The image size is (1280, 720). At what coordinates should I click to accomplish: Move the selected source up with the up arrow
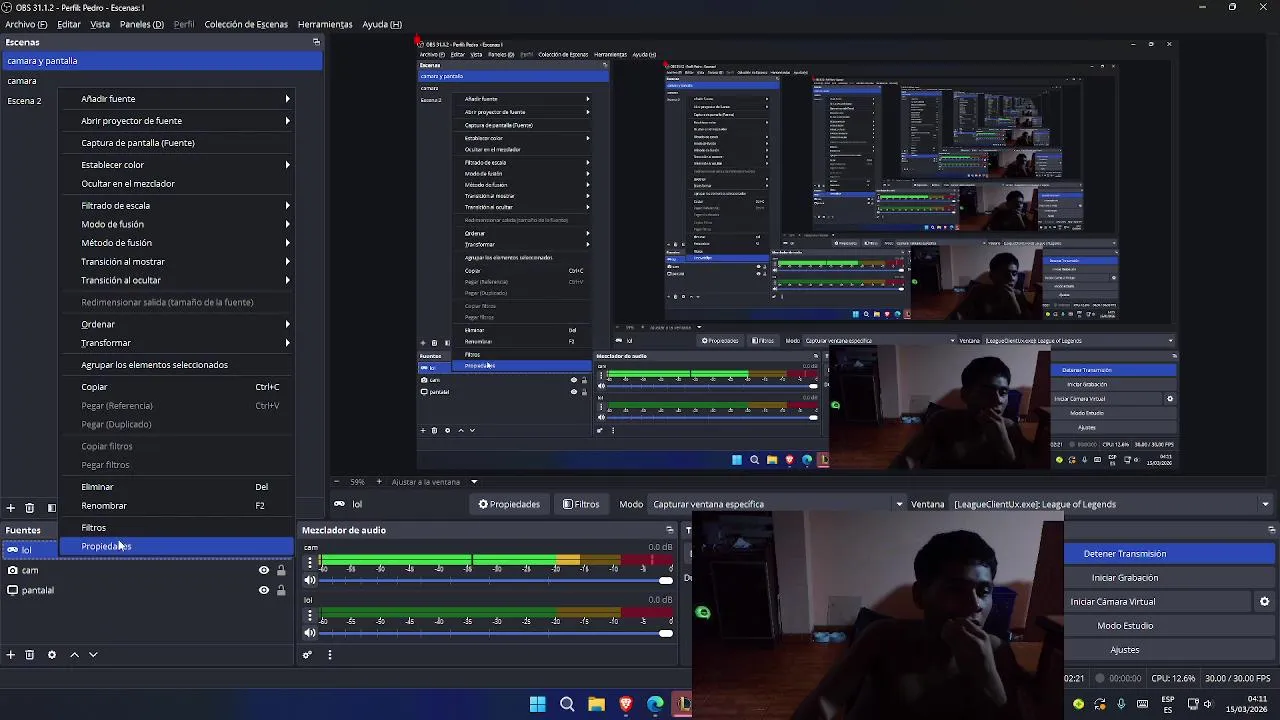[x=74, y=655]
